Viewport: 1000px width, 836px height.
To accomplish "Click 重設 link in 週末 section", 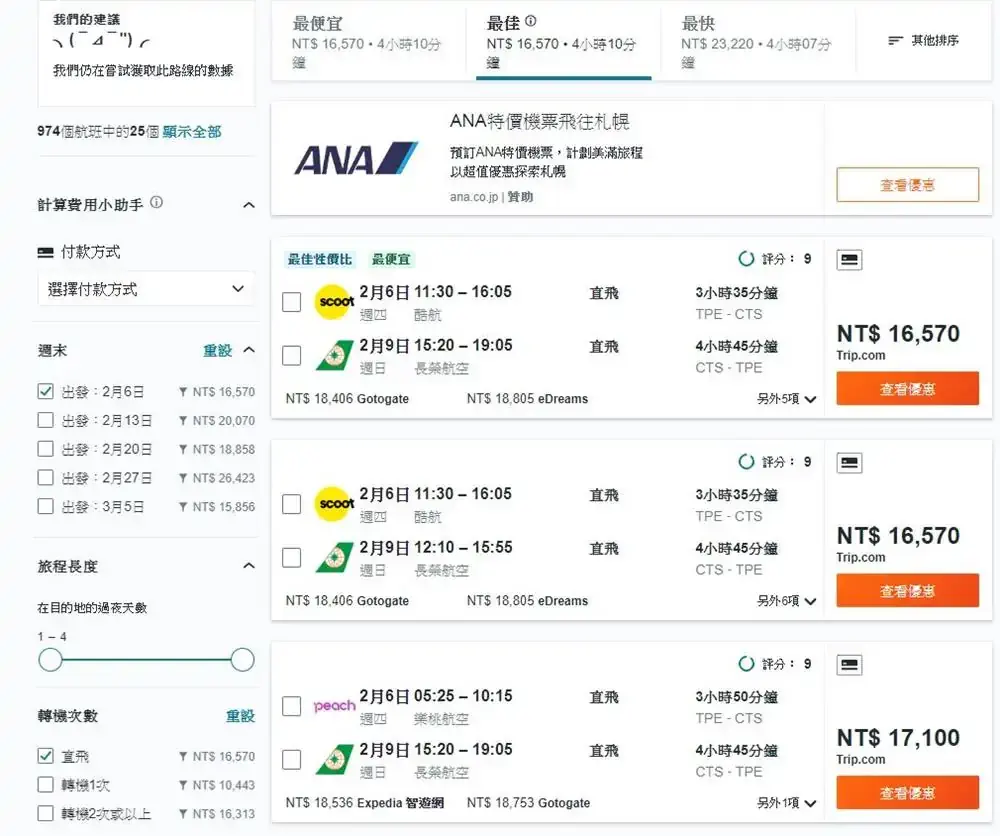I will pos(217,351).
